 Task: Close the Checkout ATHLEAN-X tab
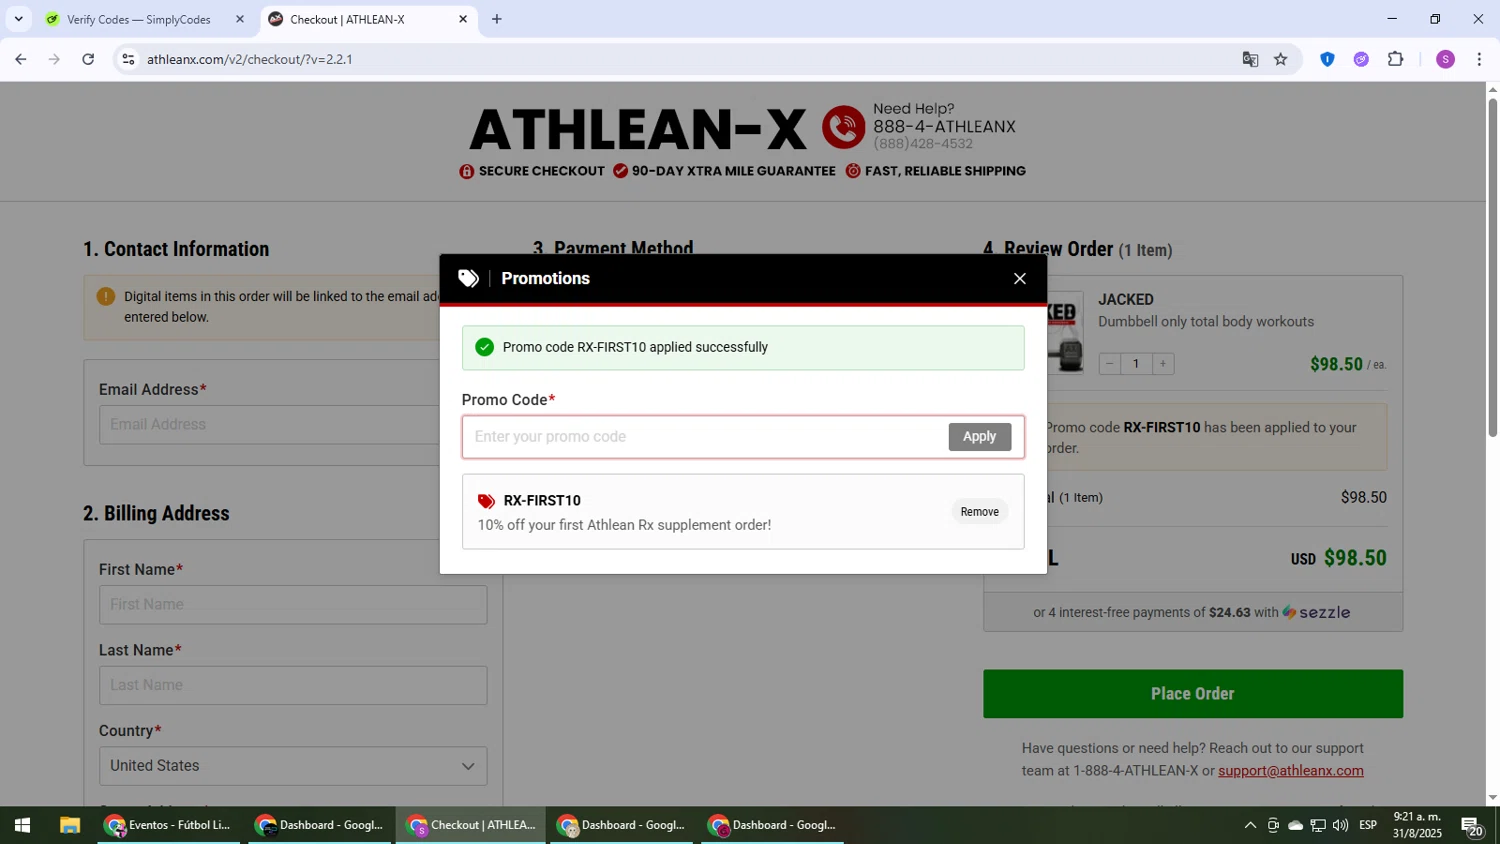tap(463, 19)
